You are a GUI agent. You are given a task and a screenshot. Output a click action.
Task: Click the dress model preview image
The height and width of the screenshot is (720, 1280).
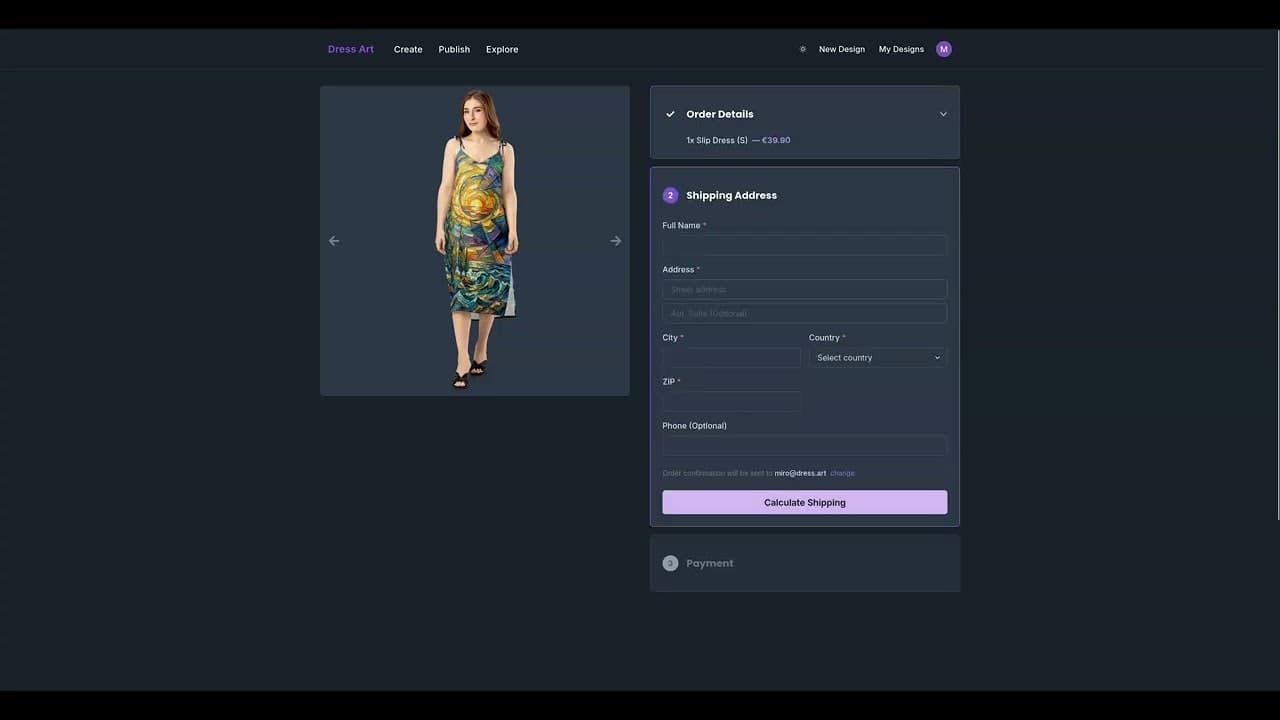tap(474, 240)
